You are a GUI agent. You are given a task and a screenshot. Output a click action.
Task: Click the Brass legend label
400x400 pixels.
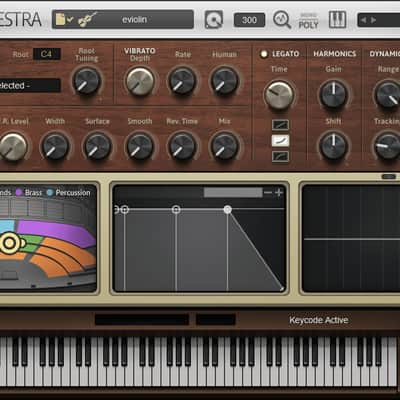[33, 193]
